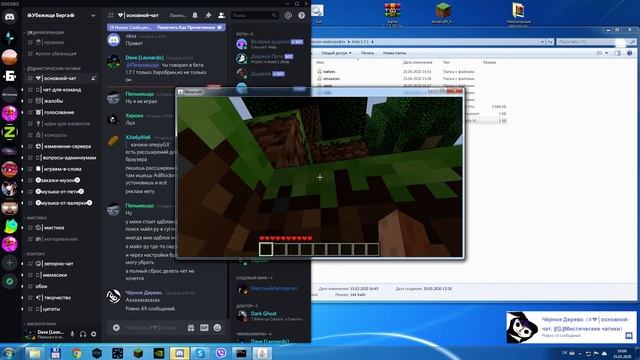This screenshot has width=640, height=360.
Task: Open the изменения-сервера channel
Action: point(61,146)
